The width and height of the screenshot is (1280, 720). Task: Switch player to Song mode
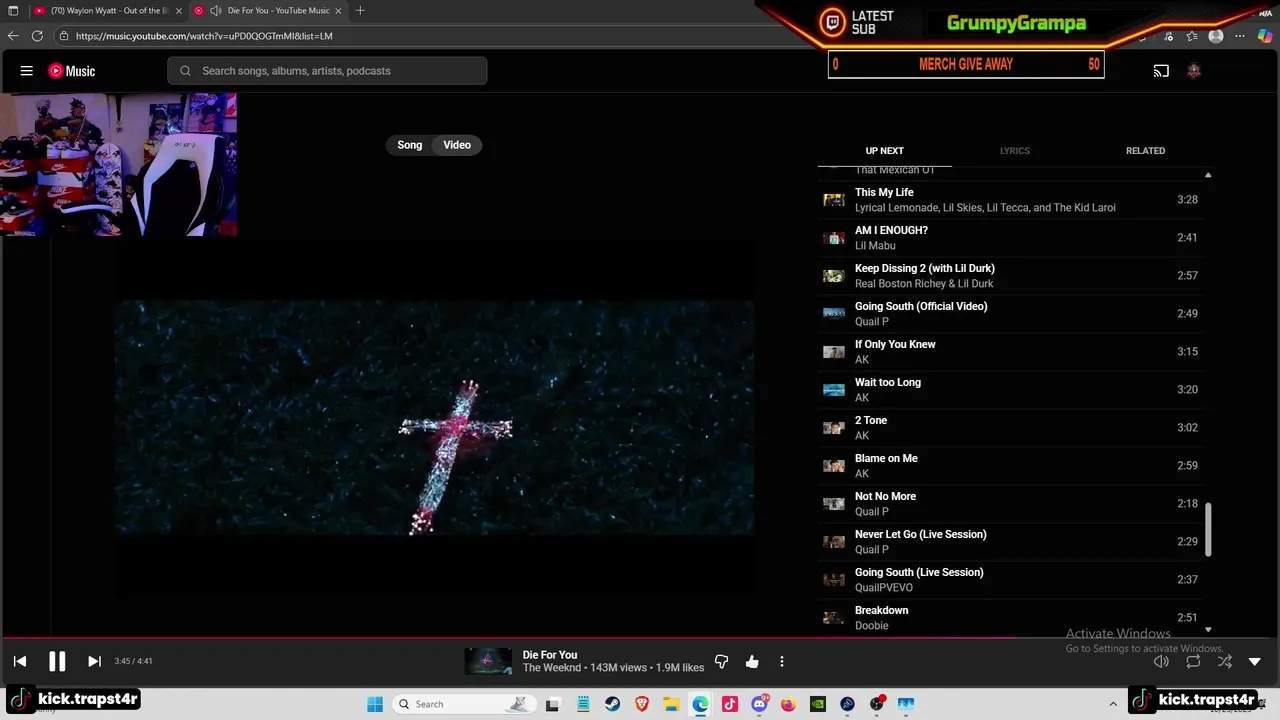[410, 145]
